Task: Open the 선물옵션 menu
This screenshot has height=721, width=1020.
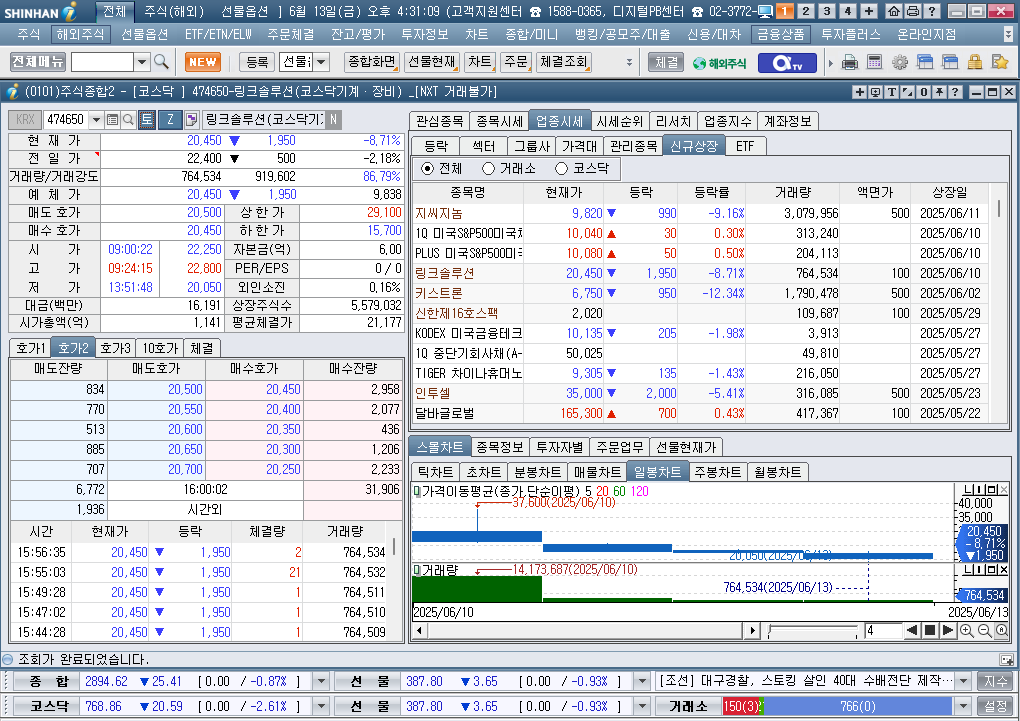Action: 144,34
